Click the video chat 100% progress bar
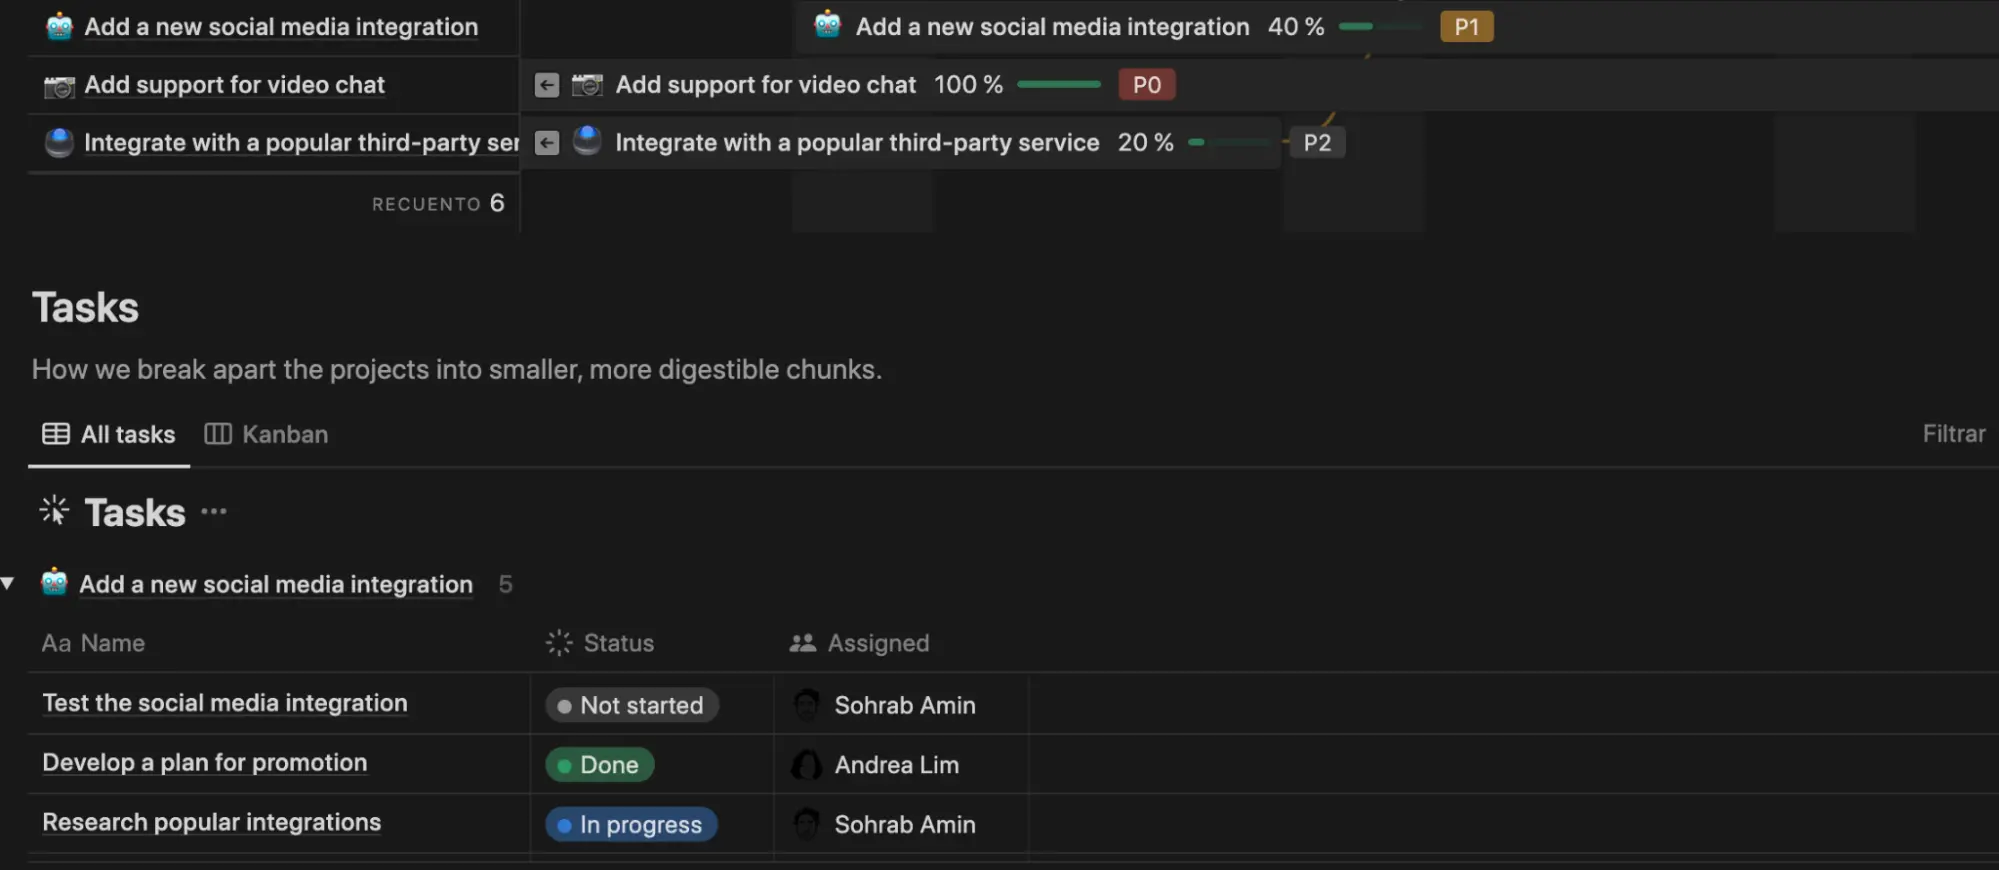The height and width of the screenshot is (870, 1999). [1058, 85]
